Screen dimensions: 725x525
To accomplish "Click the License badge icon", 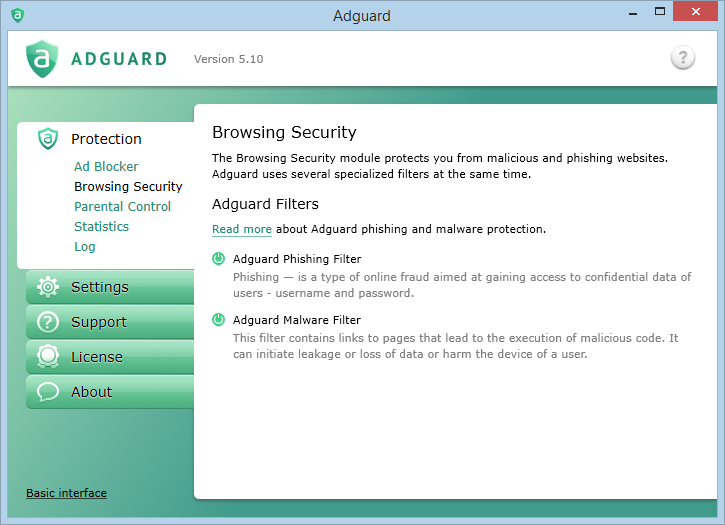I will click(48, 357).
